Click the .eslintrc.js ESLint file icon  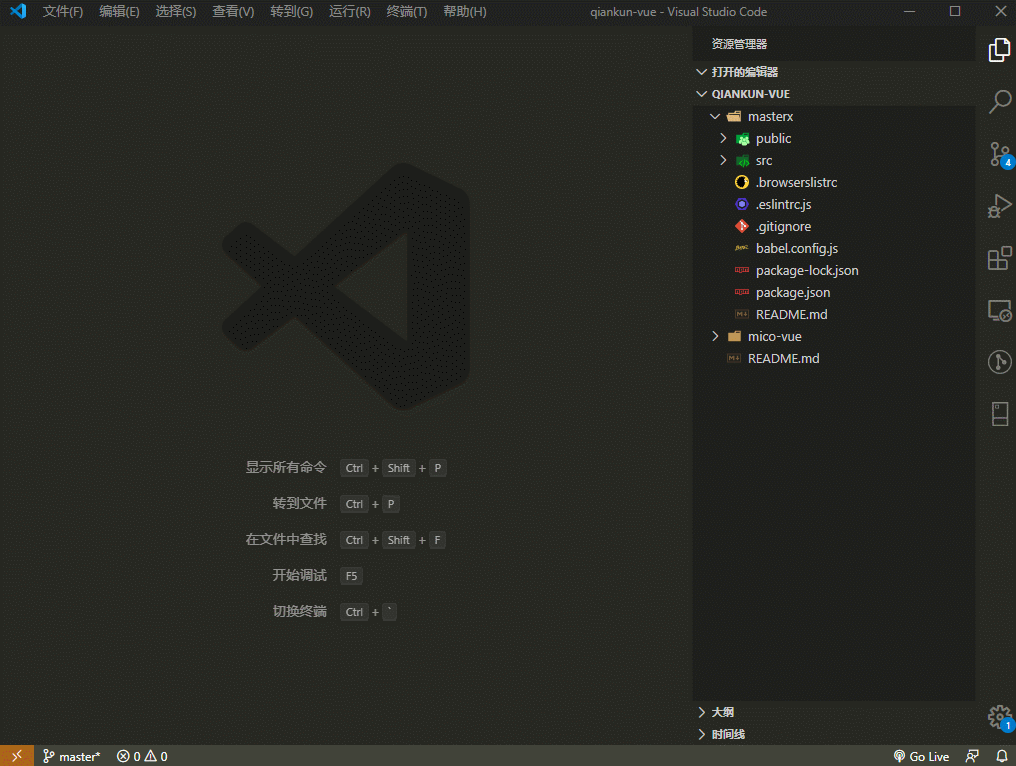pyautogui.click(x=742, y=204)
